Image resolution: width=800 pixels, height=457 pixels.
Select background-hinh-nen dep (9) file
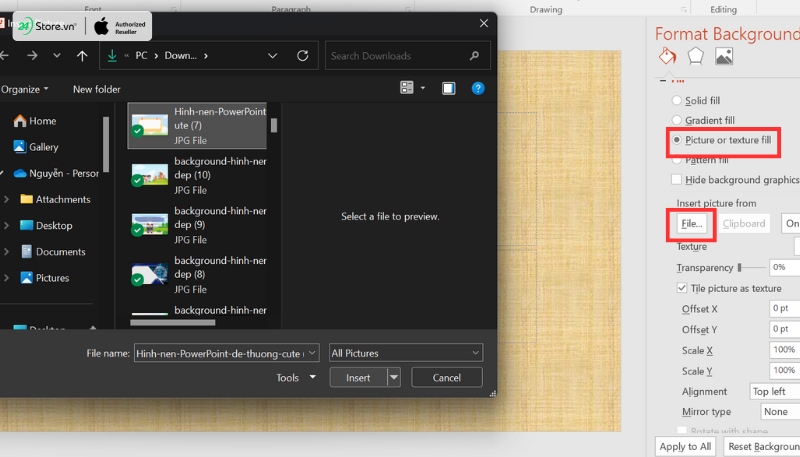[x=197, y=225]
